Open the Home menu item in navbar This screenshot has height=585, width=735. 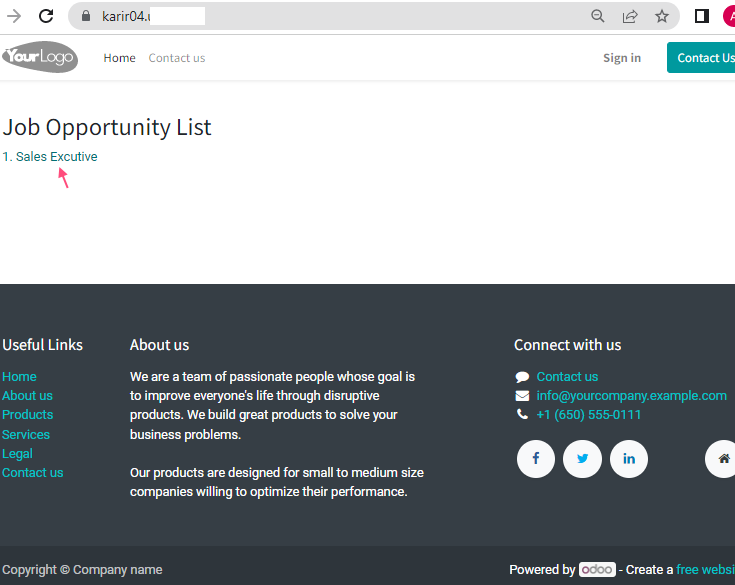point(120,58)
